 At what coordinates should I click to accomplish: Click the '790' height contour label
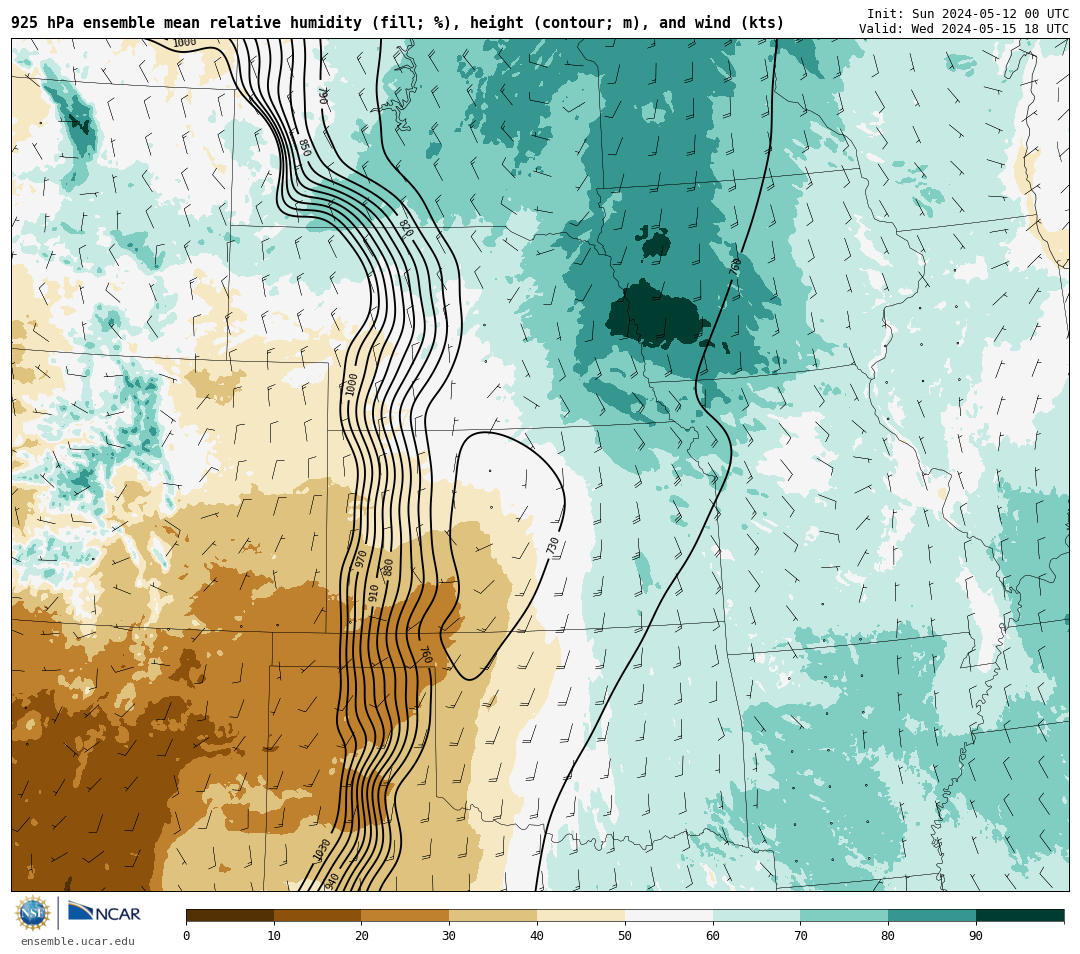point(324,96)
